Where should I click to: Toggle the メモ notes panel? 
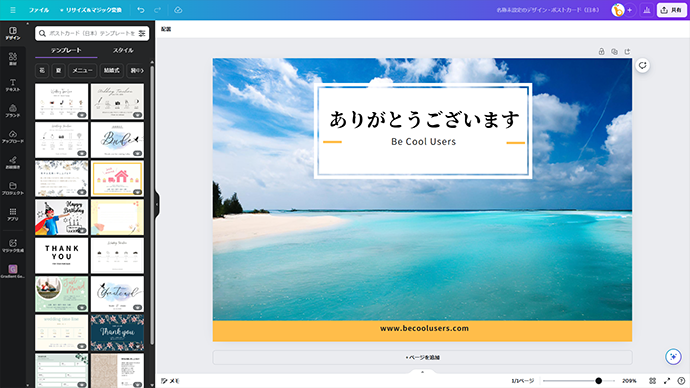[170, 381]
